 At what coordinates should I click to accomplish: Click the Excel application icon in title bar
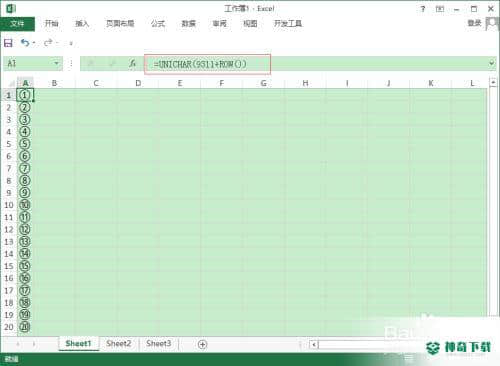[11, 8]
